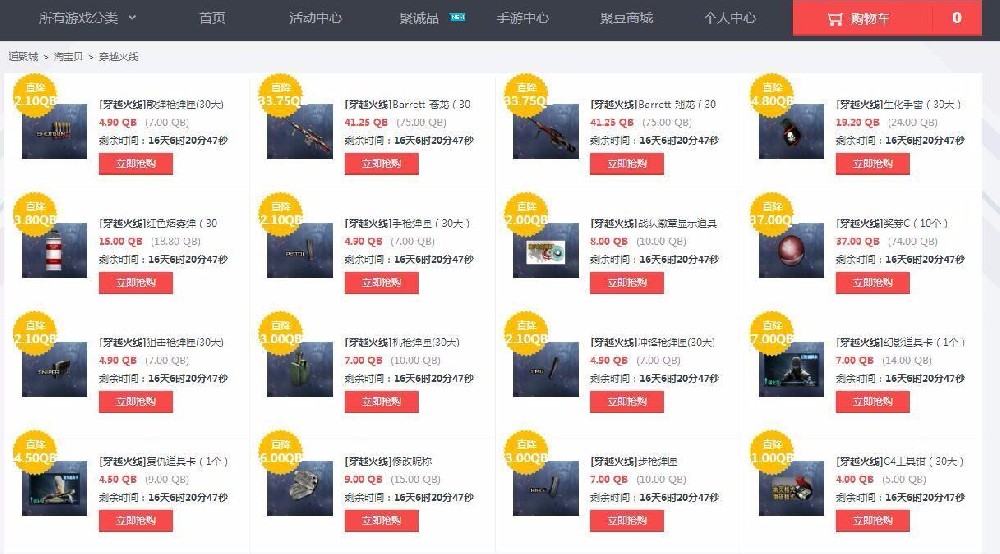Click the red grenade item thumbnail
1000x554 pixels.
click(x=54, y=251)
